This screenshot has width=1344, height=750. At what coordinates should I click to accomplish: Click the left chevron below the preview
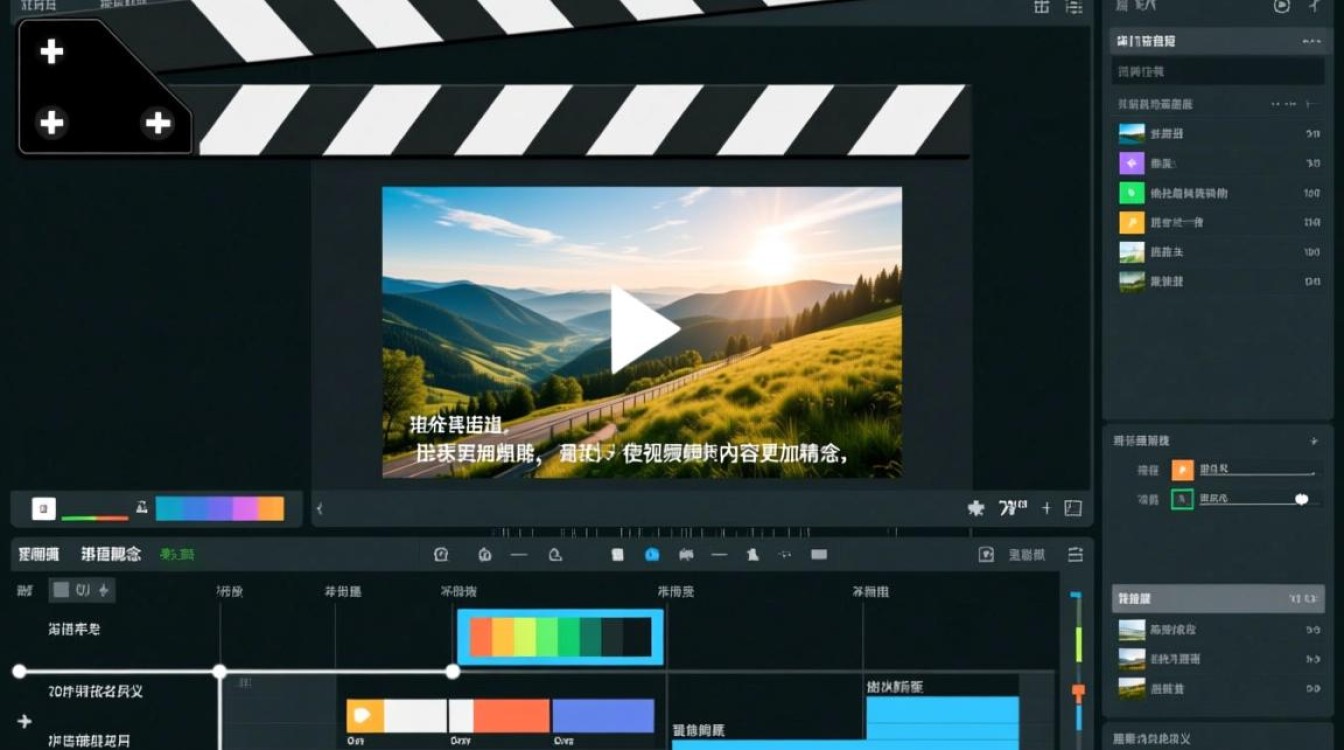point(320,509)
